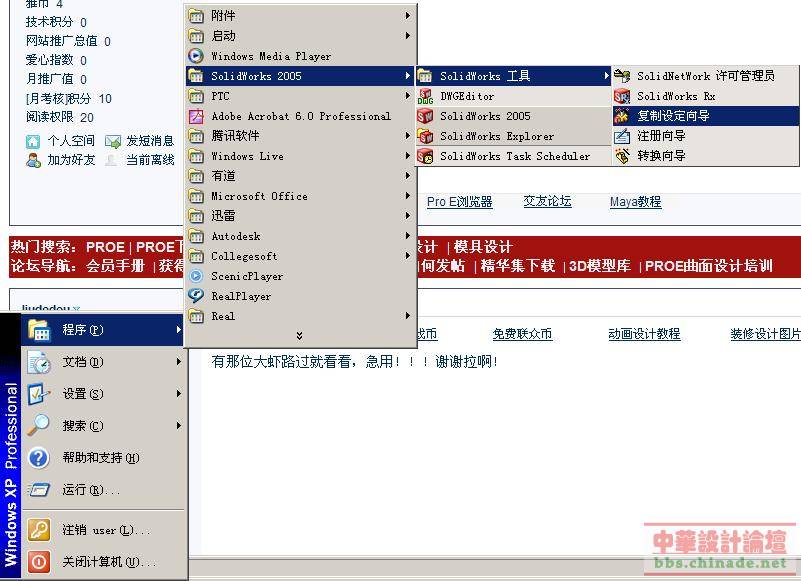Click the 文档 documents icon
Image resolution: width=801 pixels, height=581 pixels.
point(39,362)
